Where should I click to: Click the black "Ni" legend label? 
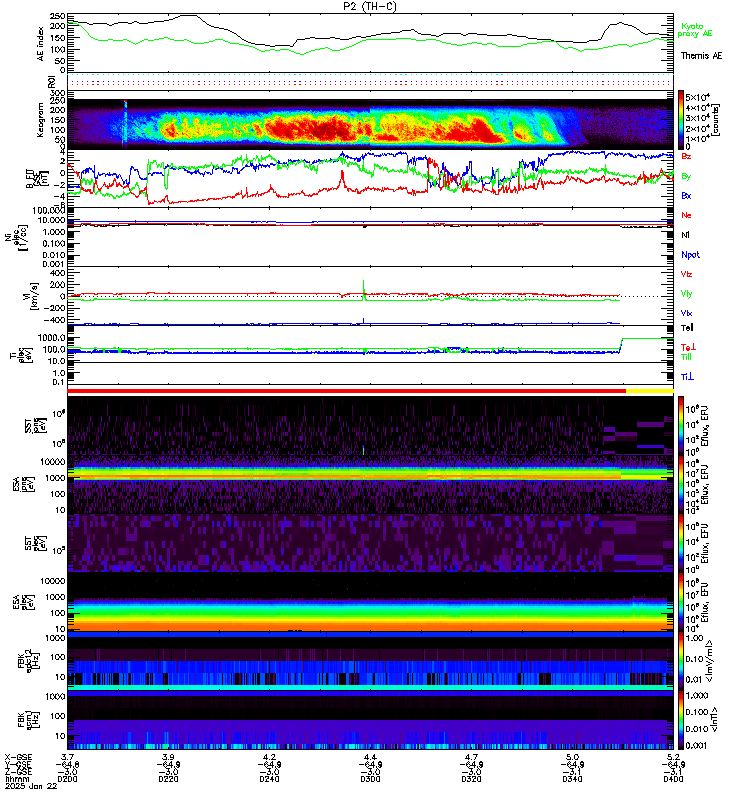[685, 235]
